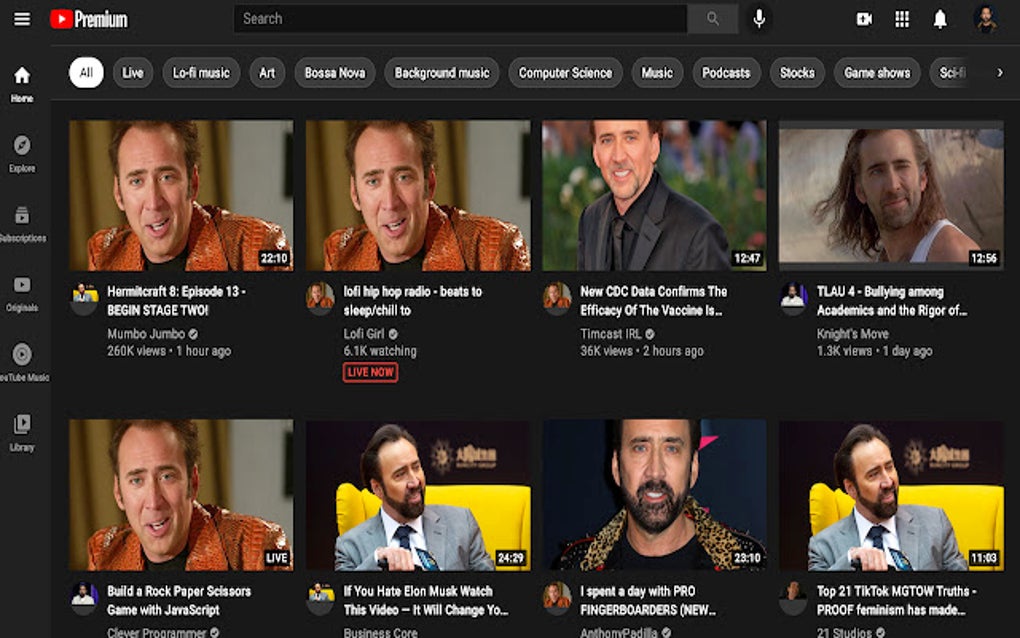Click AnthonyPadilla channel avatar

[x=557, y=598]
